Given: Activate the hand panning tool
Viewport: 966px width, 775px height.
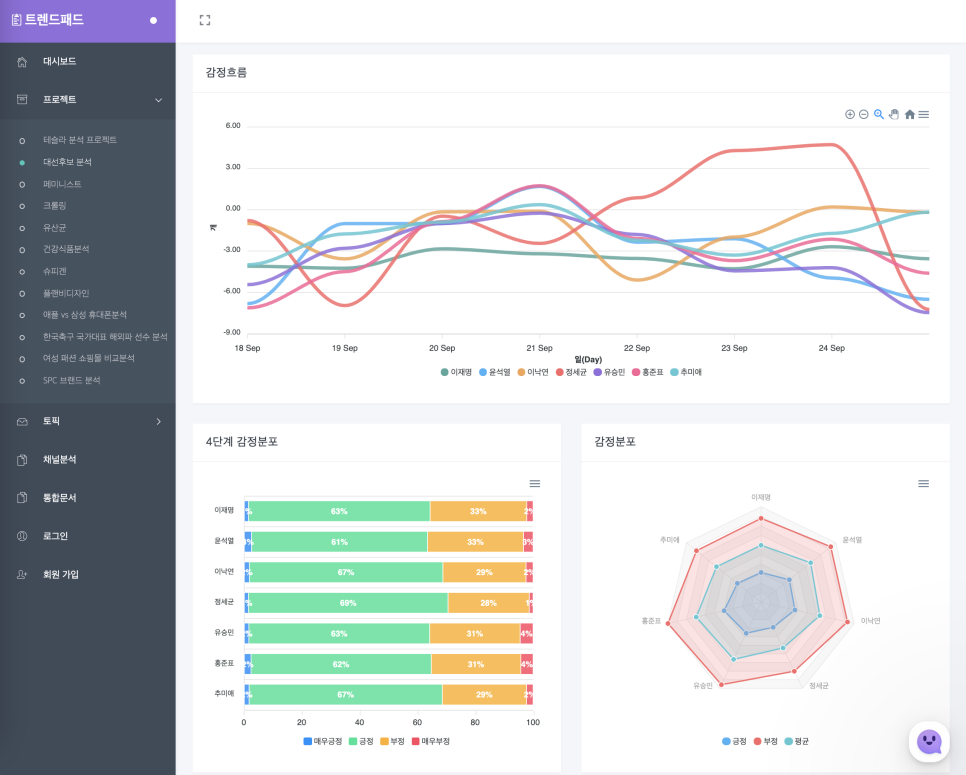Looking at the screenshot, I should (x=894, y=115).
